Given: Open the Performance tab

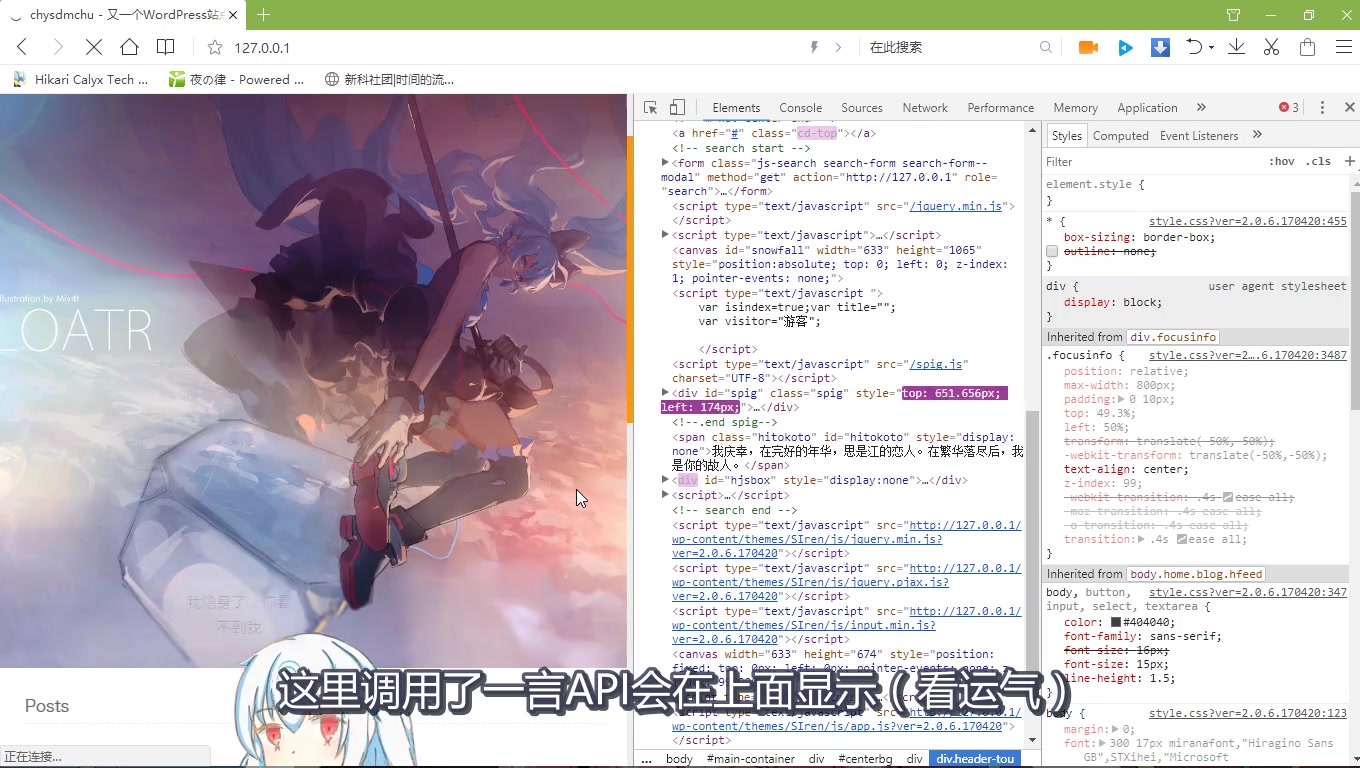Looking at the screenshot, I should (x=1000, y=107).
